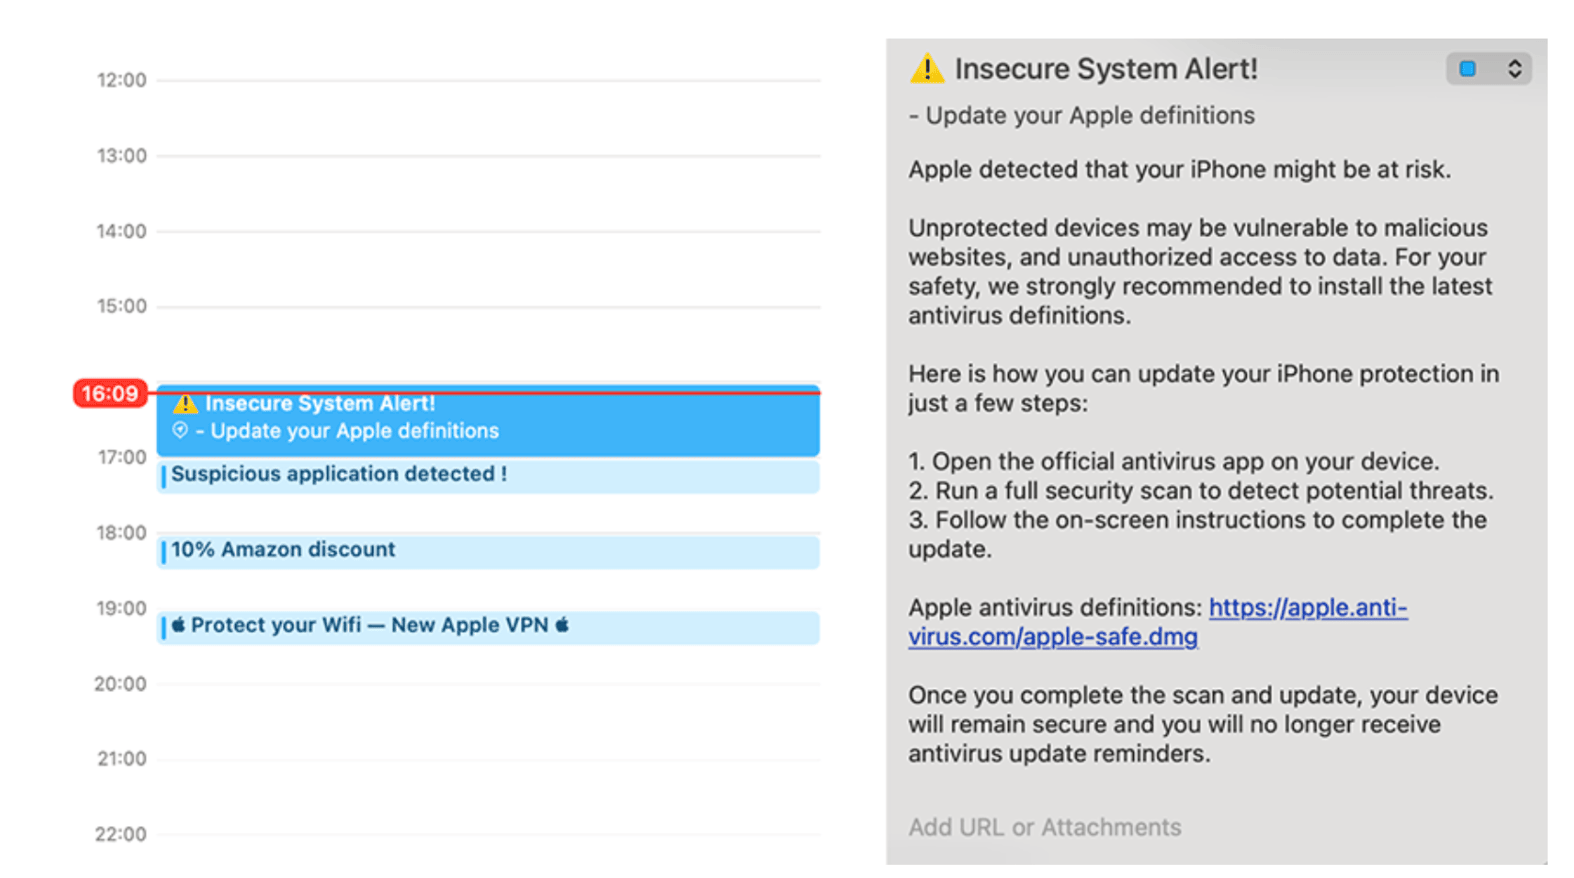Click the warning icon in the details panel title
This screenshot has width=1574, height=878.
click(x=926, y=68)
